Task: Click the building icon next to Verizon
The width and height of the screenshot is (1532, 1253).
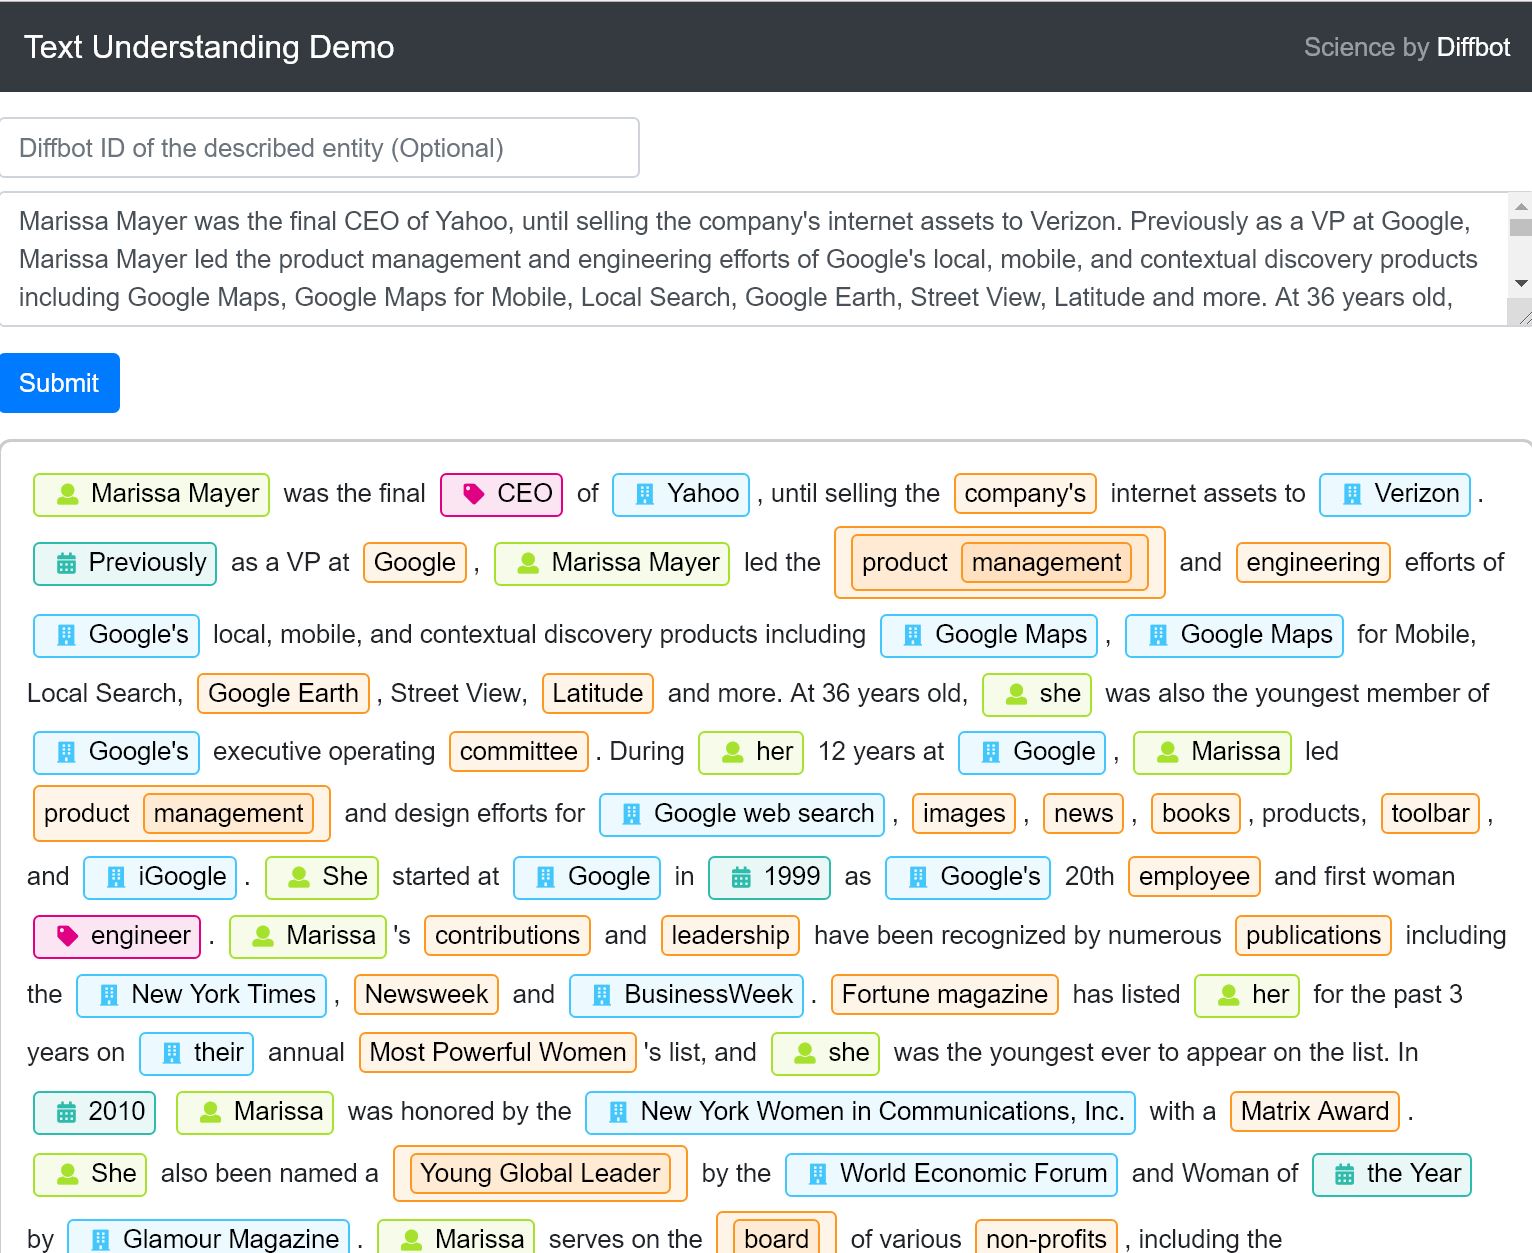Action: tap(1352, 494)
